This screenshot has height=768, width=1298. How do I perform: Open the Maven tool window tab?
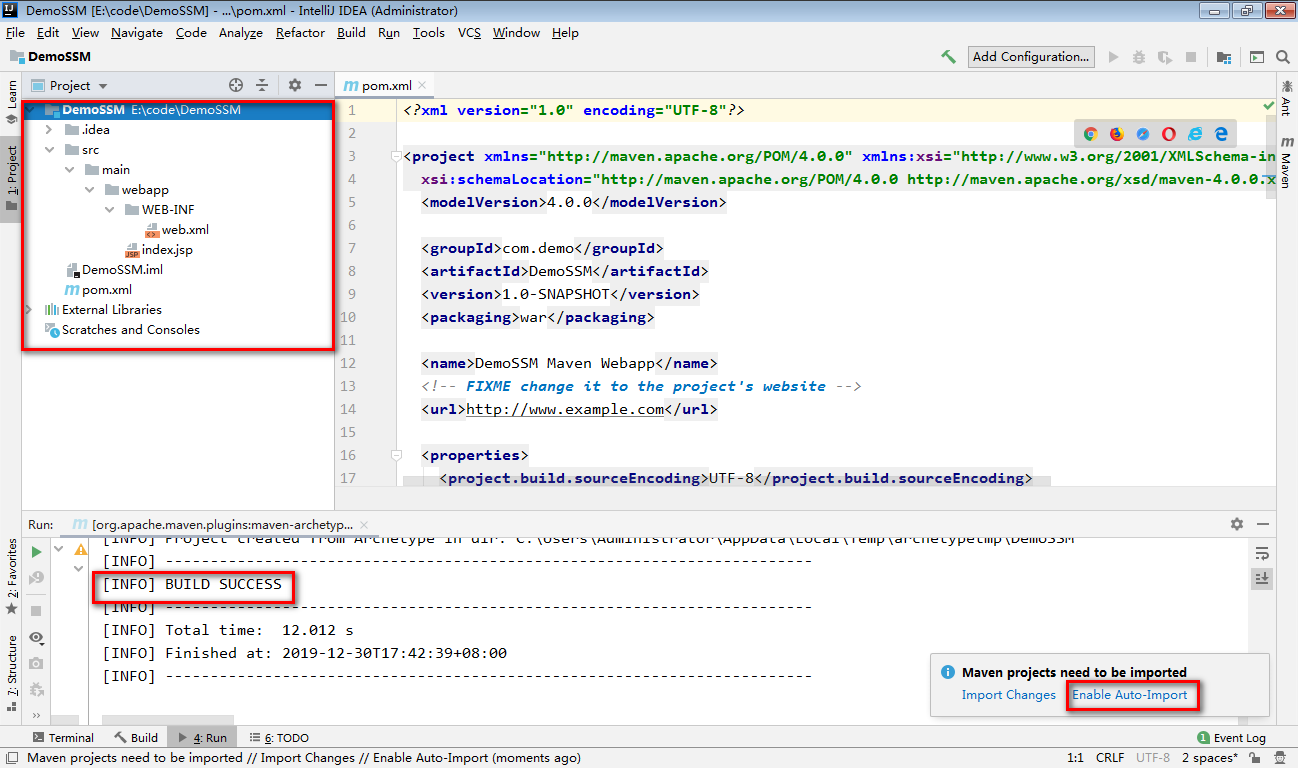[1286, 164]
